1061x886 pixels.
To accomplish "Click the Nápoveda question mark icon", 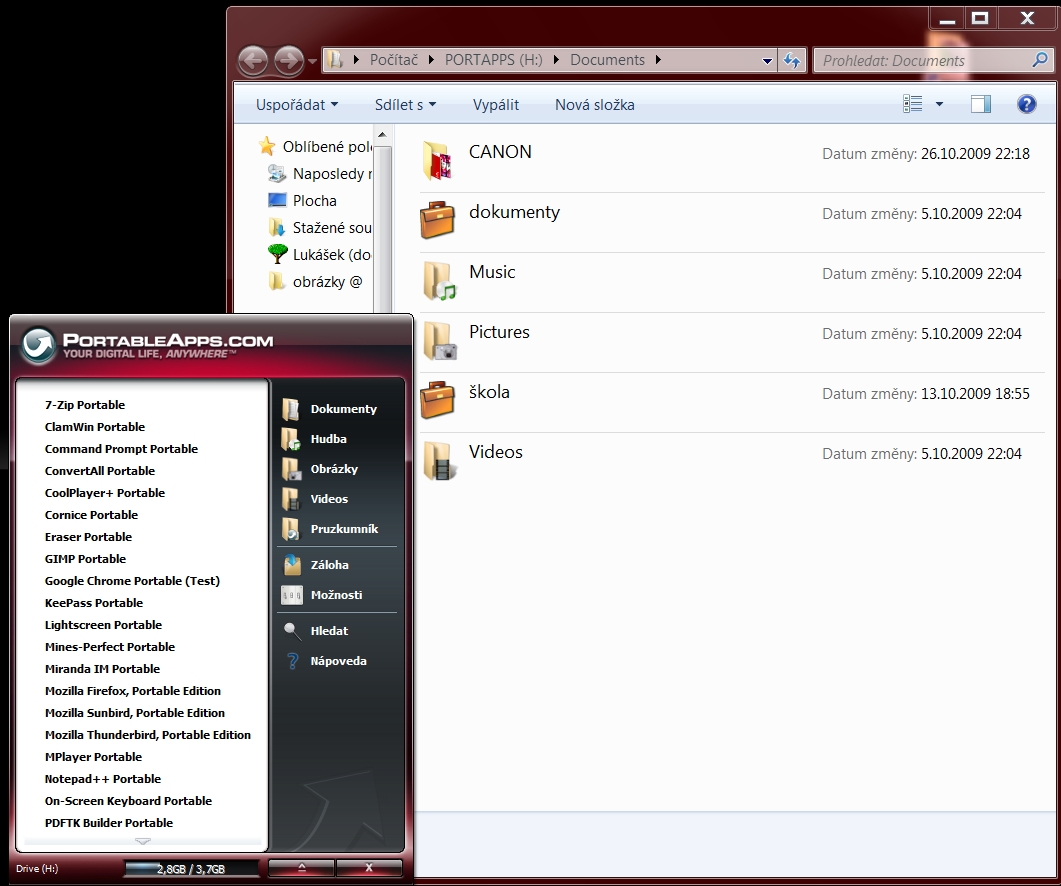I will coord(292,661).
